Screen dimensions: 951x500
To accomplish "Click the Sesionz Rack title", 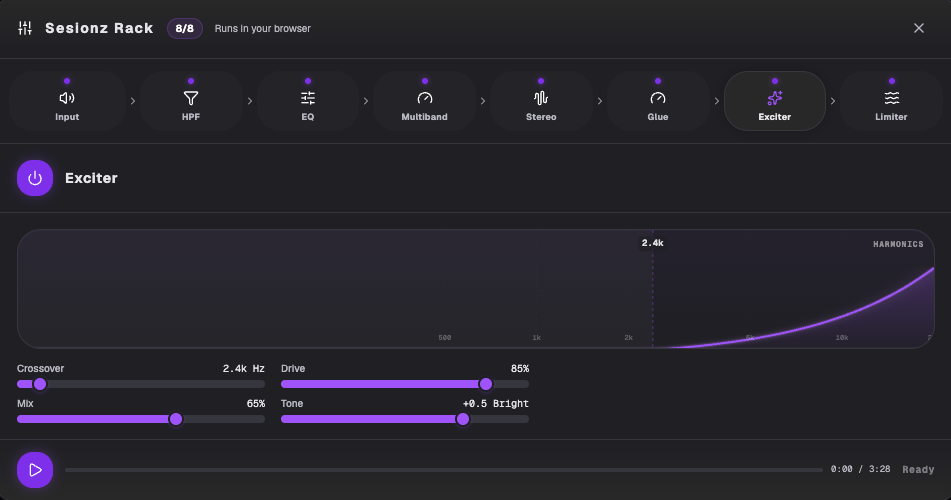I will [99, 28].
